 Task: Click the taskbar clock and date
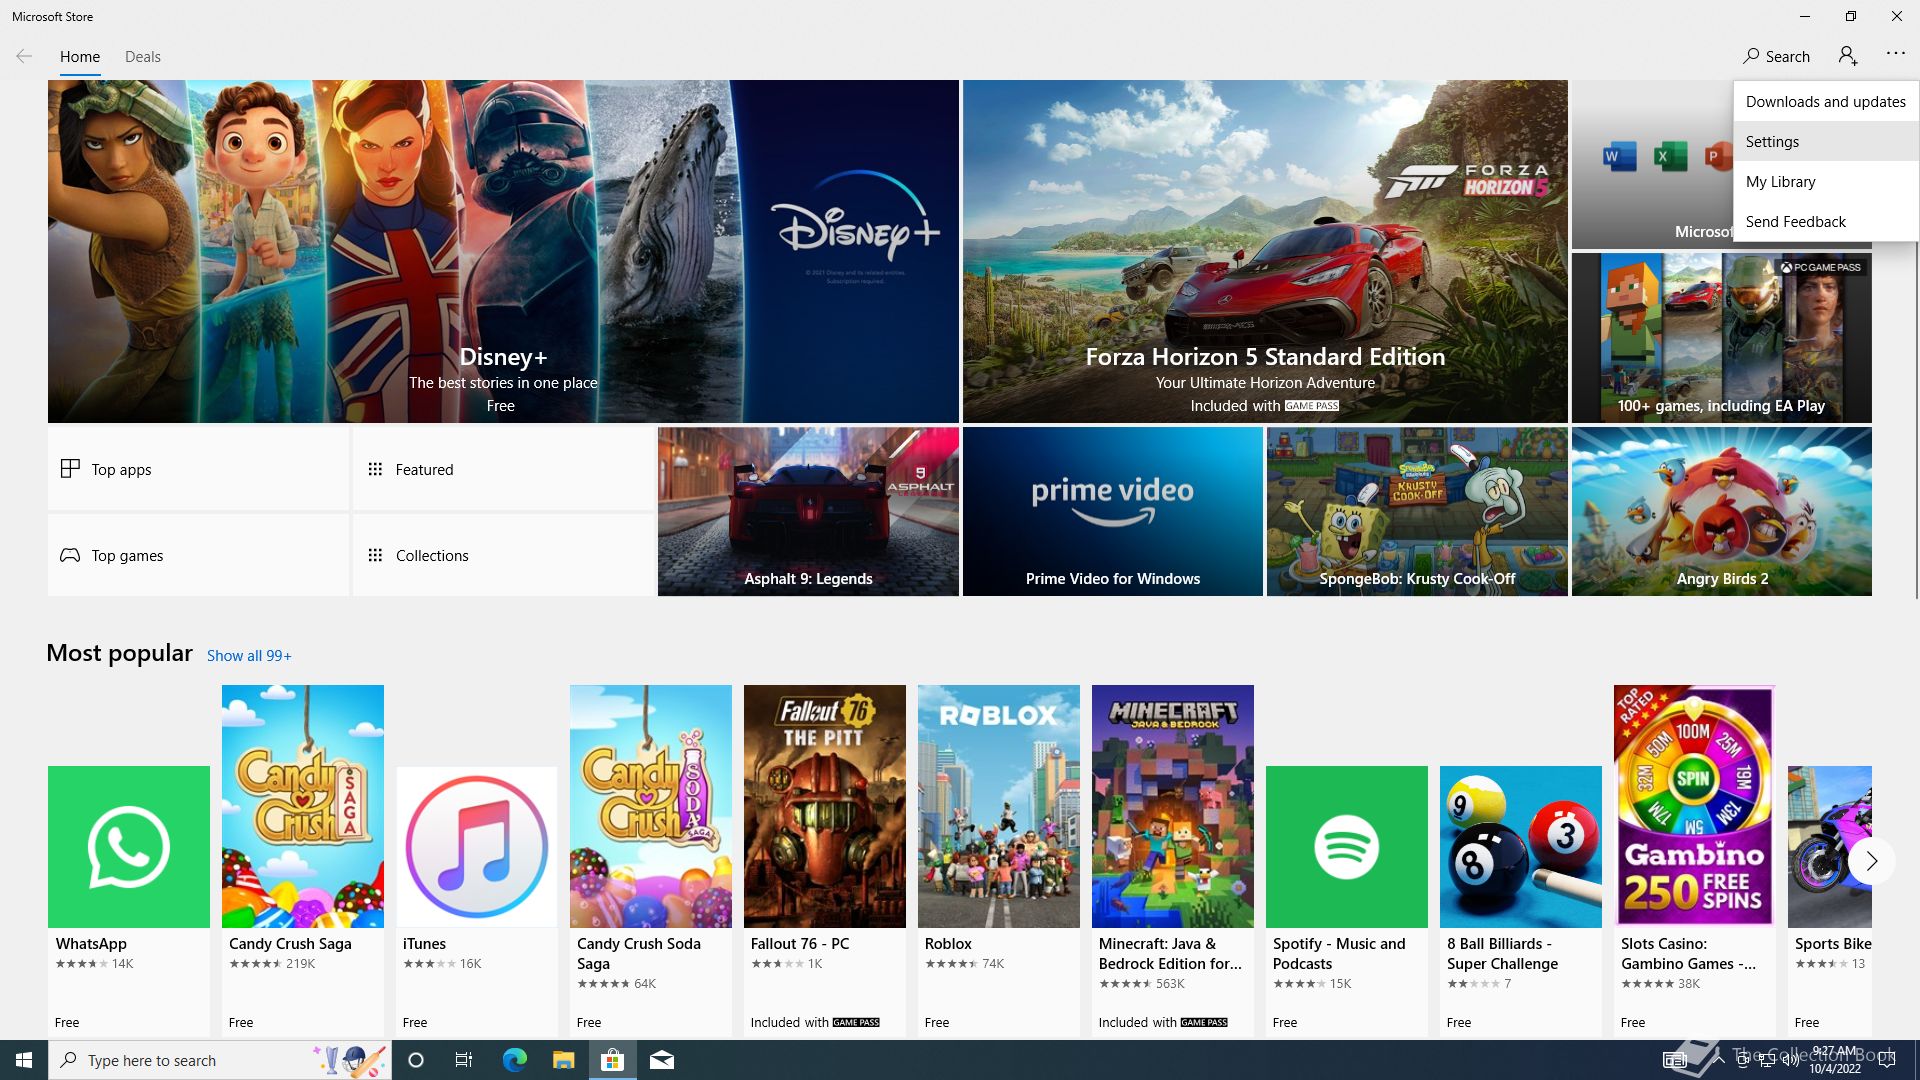coord(1835,1060)
